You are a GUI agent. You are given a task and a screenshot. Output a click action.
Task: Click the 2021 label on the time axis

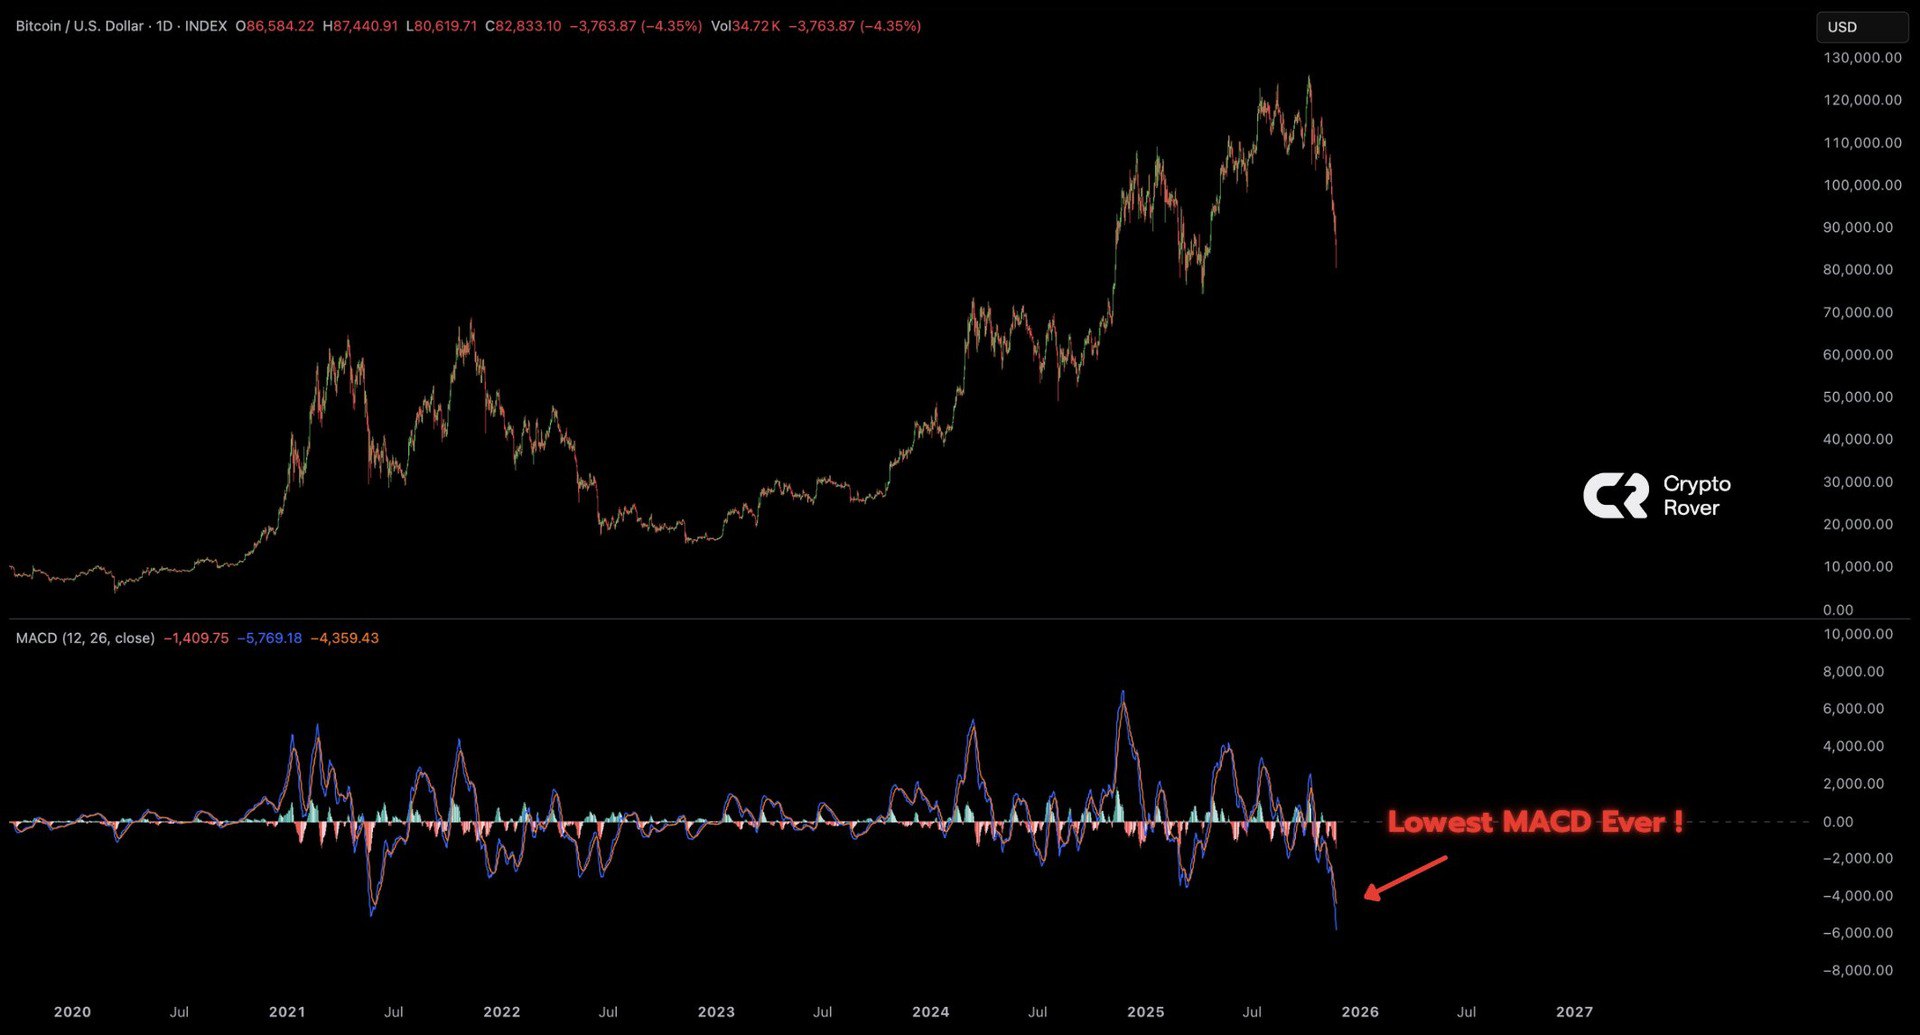pos(287,1012)
